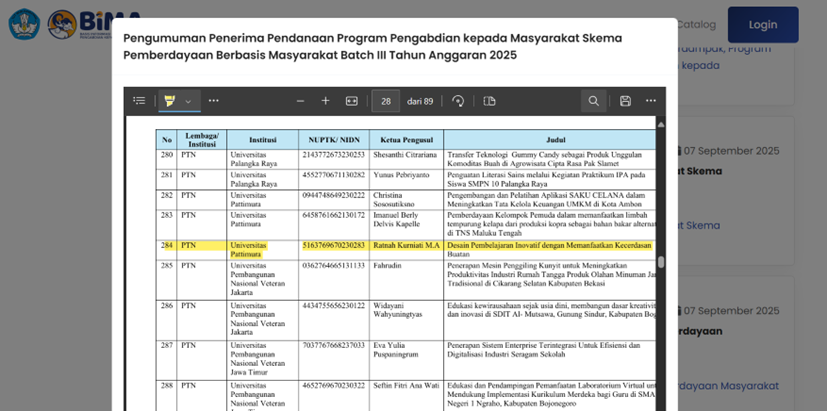Select the yellow highlighter tool
The image size is (827, 411).
(x=170, y=101)
